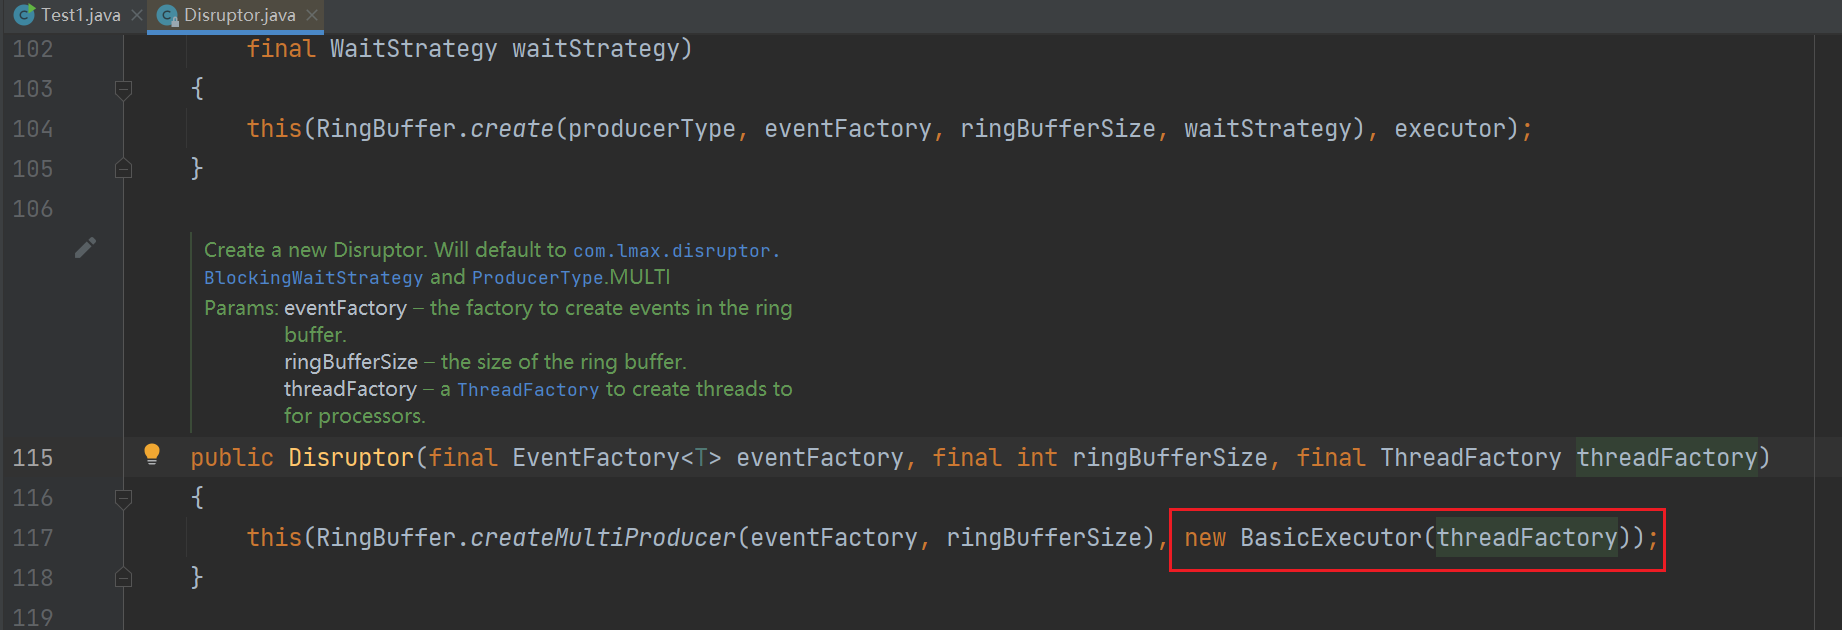
Task: Click line number 115 in the gutter
Action: 33,458
